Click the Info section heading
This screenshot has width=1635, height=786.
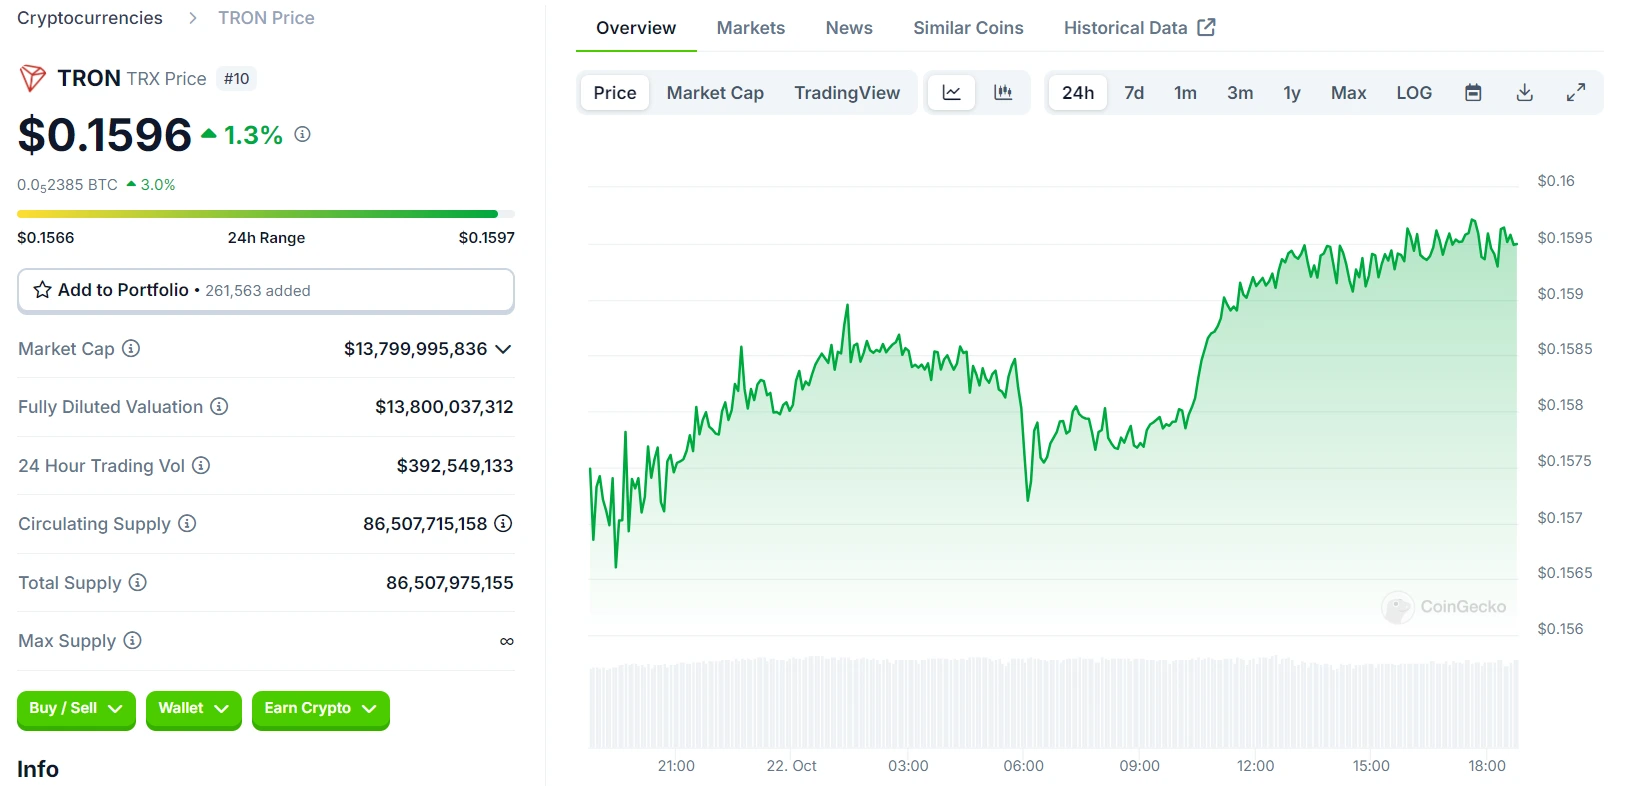pos(38,769)
